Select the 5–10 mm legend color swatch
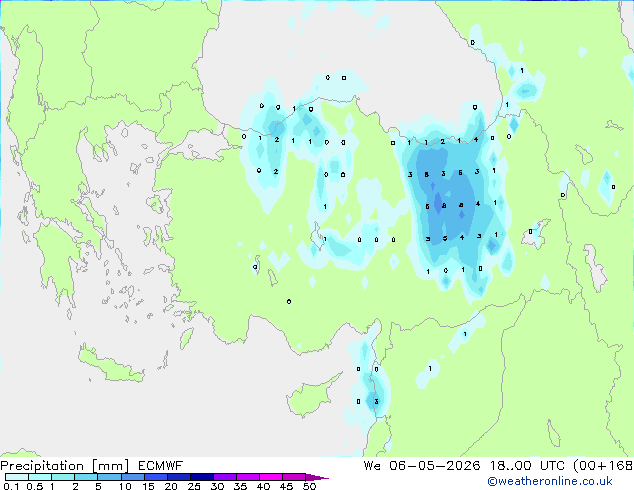This screenshot has height=490, width=634. (109, 477)
